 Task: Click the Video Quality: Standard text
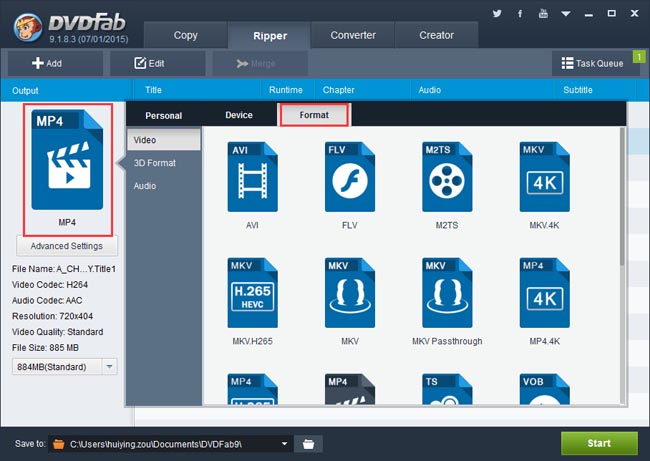(58, 332)
